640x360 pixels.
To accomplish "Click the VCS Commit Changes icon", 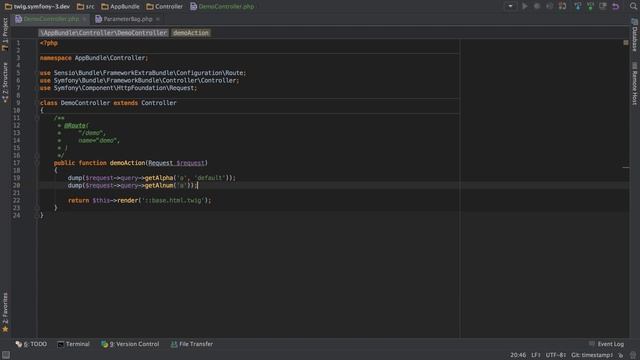I will tap(590, 7).
